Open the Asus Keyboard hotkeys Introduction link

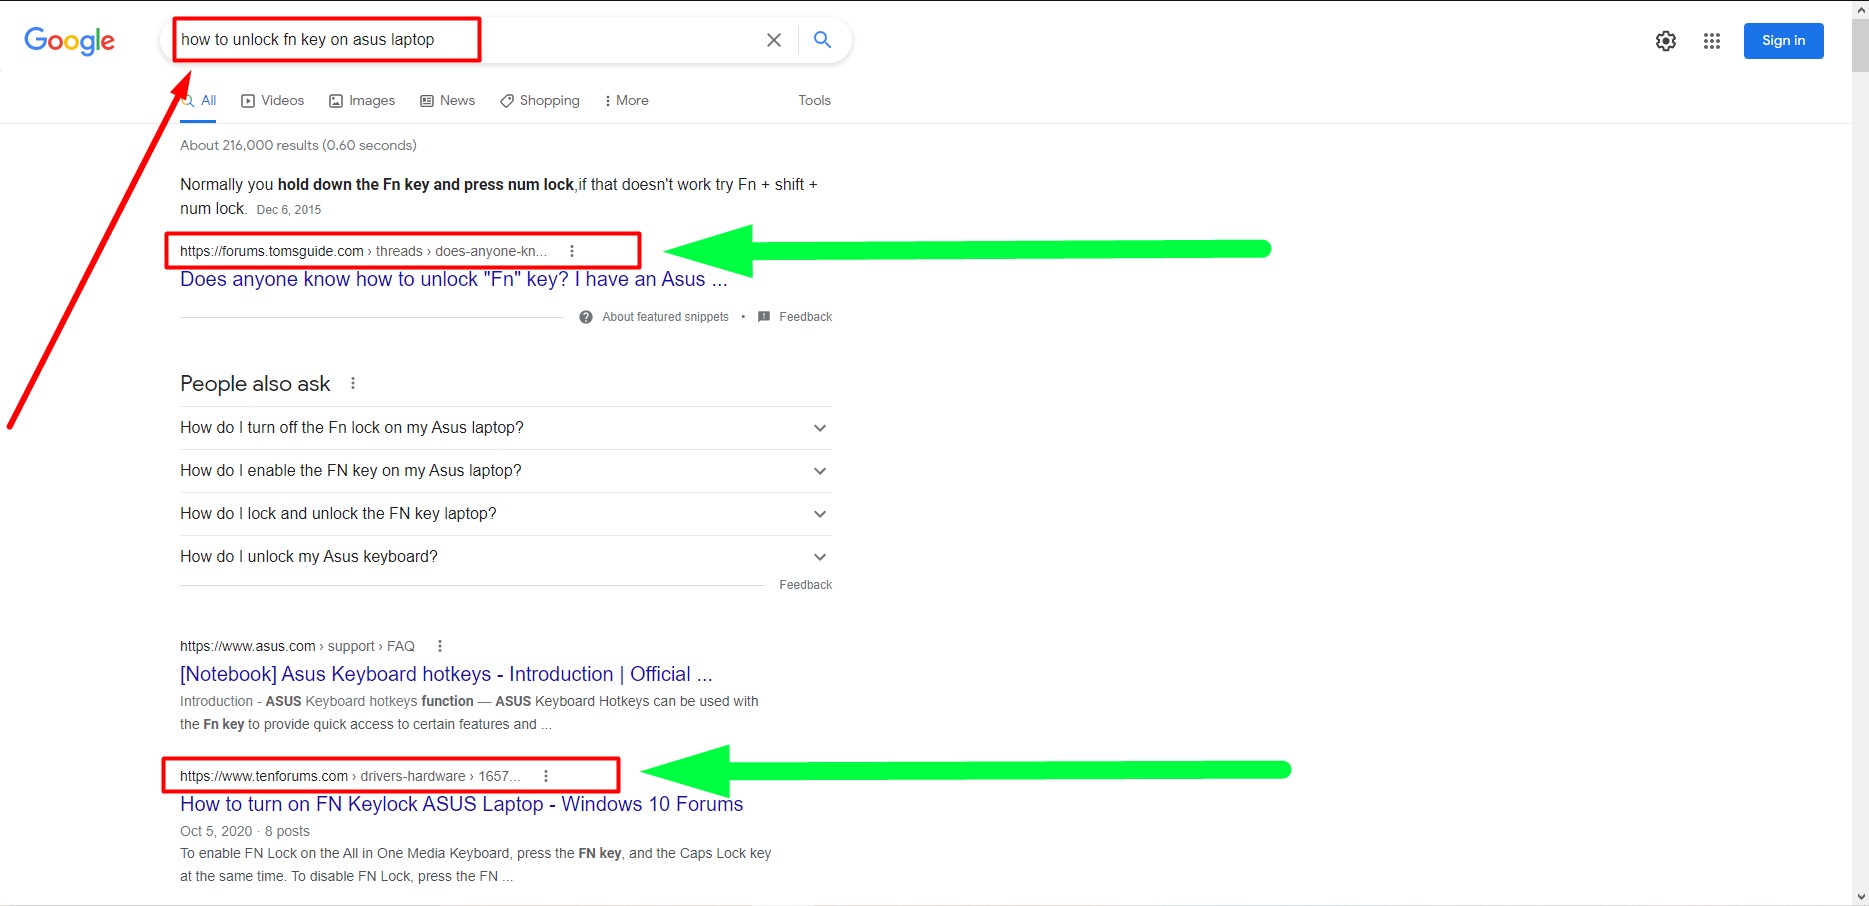click(x=446, y=674)
